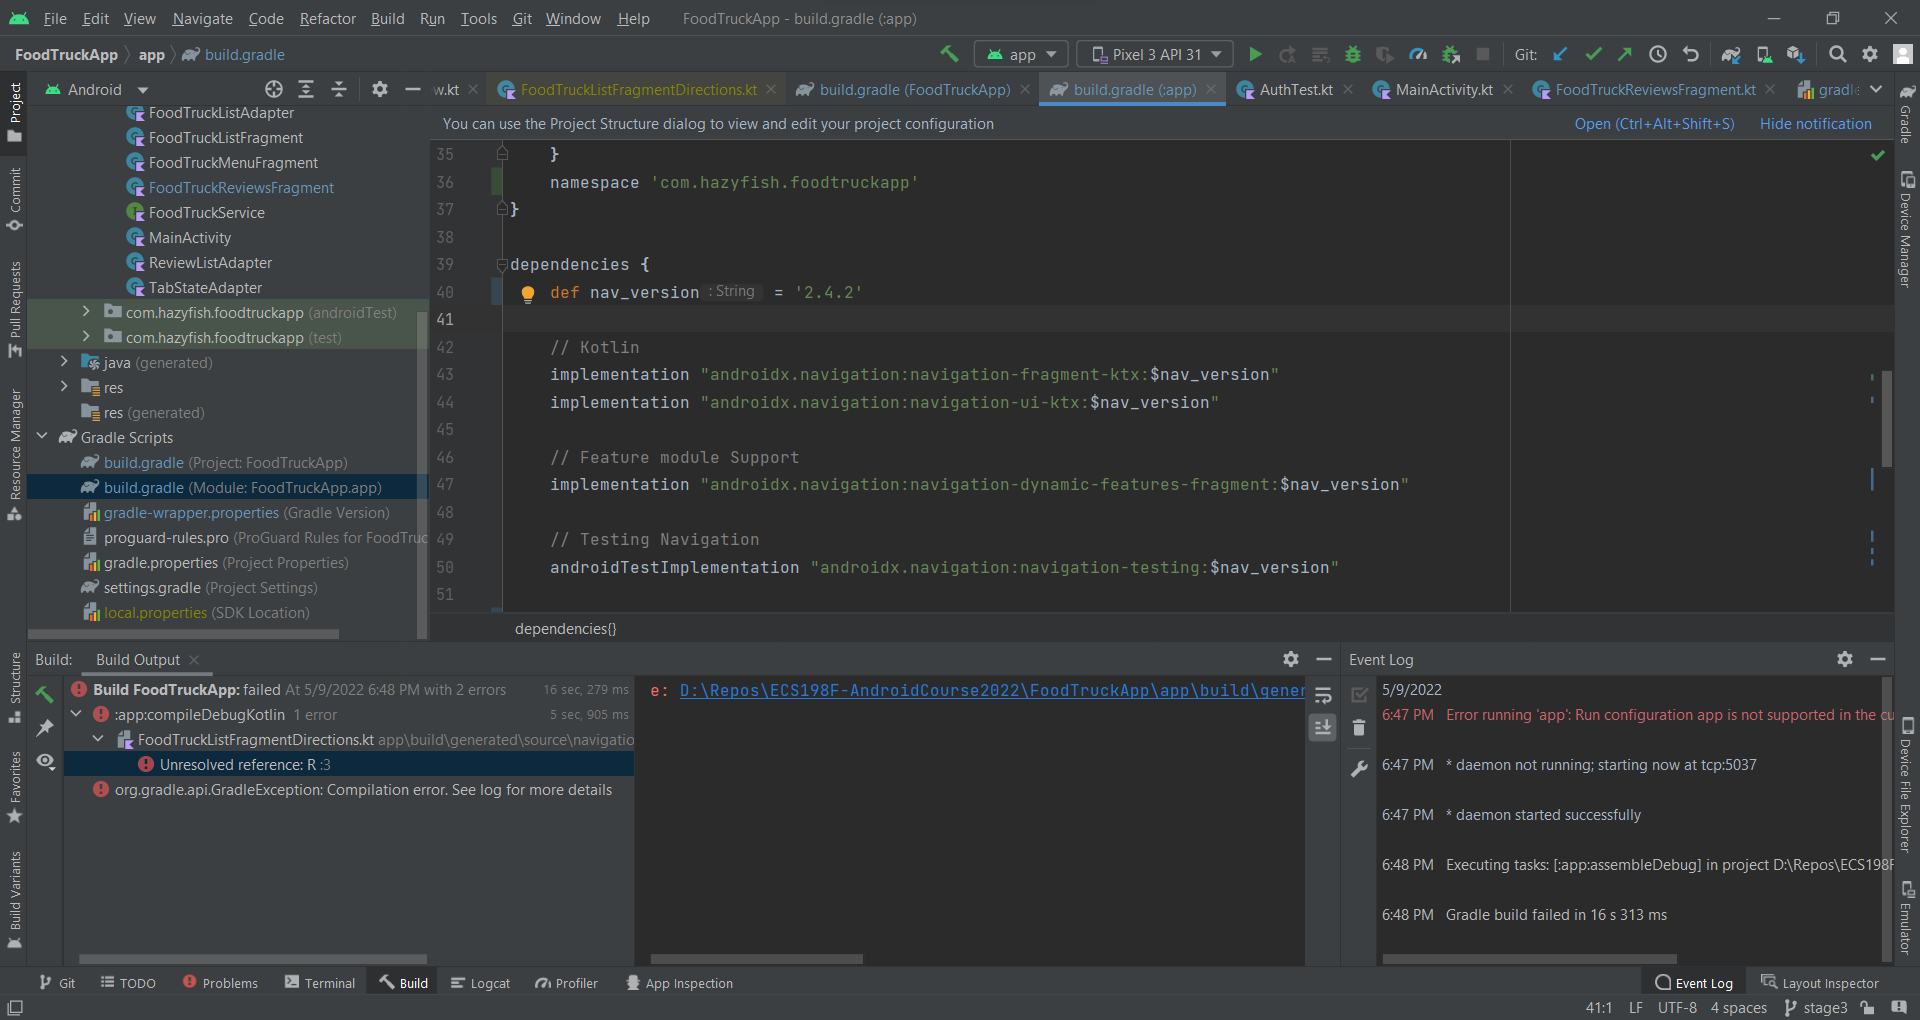Click the editor vertical scrollbar
The width and height of the screenshot is (1920, 1020).
coord(1886,418)
